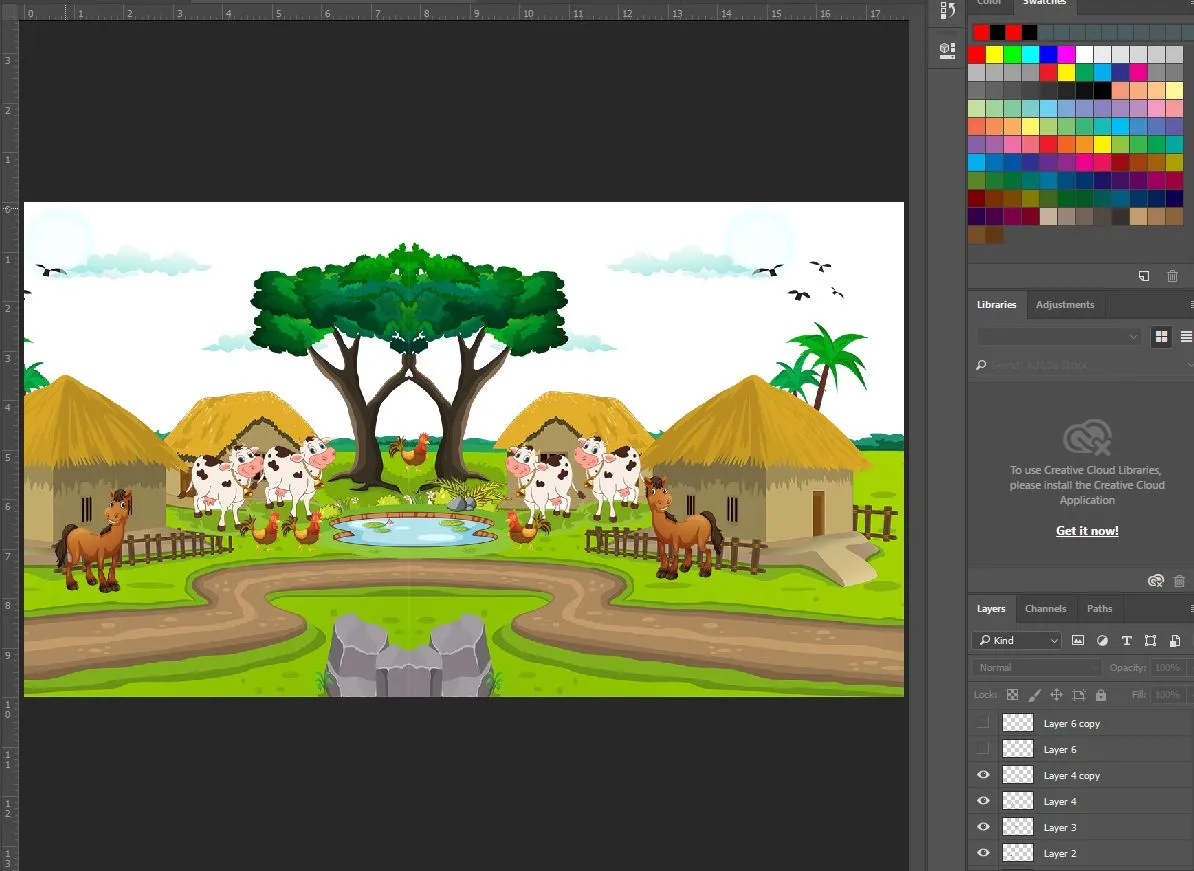The image size is (1194, 871).
Task: Filter layers by pixel type icon
Action: [1078, 640]
